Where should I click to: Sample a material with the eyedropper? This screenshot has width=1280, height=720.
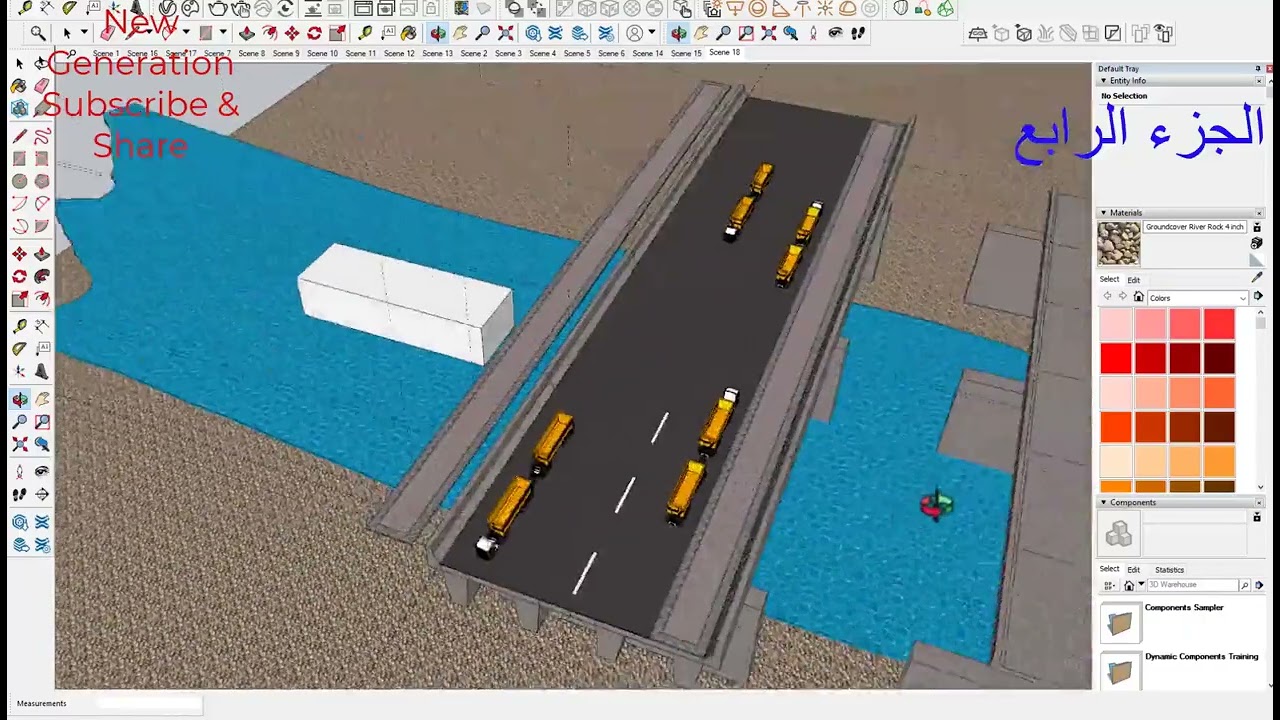pos(1257,277)
